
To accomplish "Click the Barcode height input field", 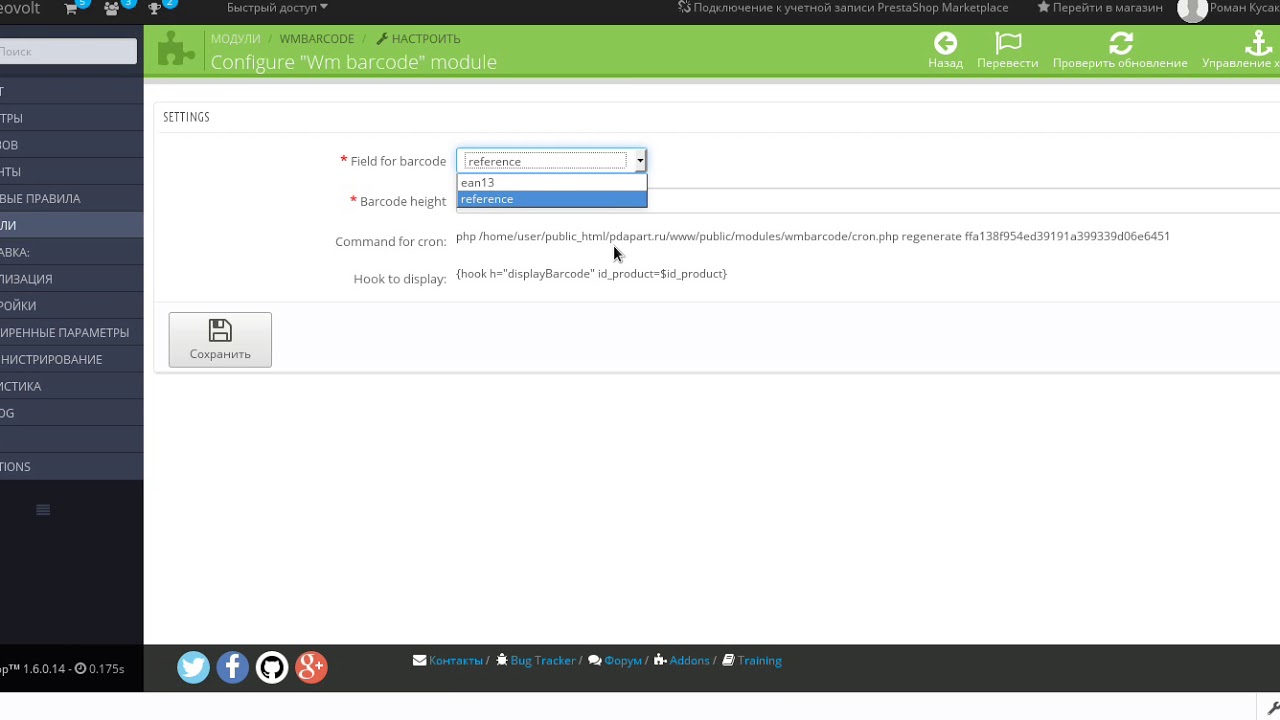I will [868, 201].
